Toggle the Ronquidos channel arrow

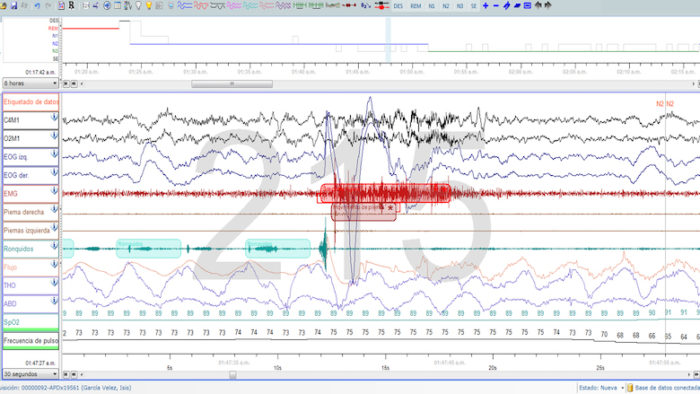click(x=54, y=246)
